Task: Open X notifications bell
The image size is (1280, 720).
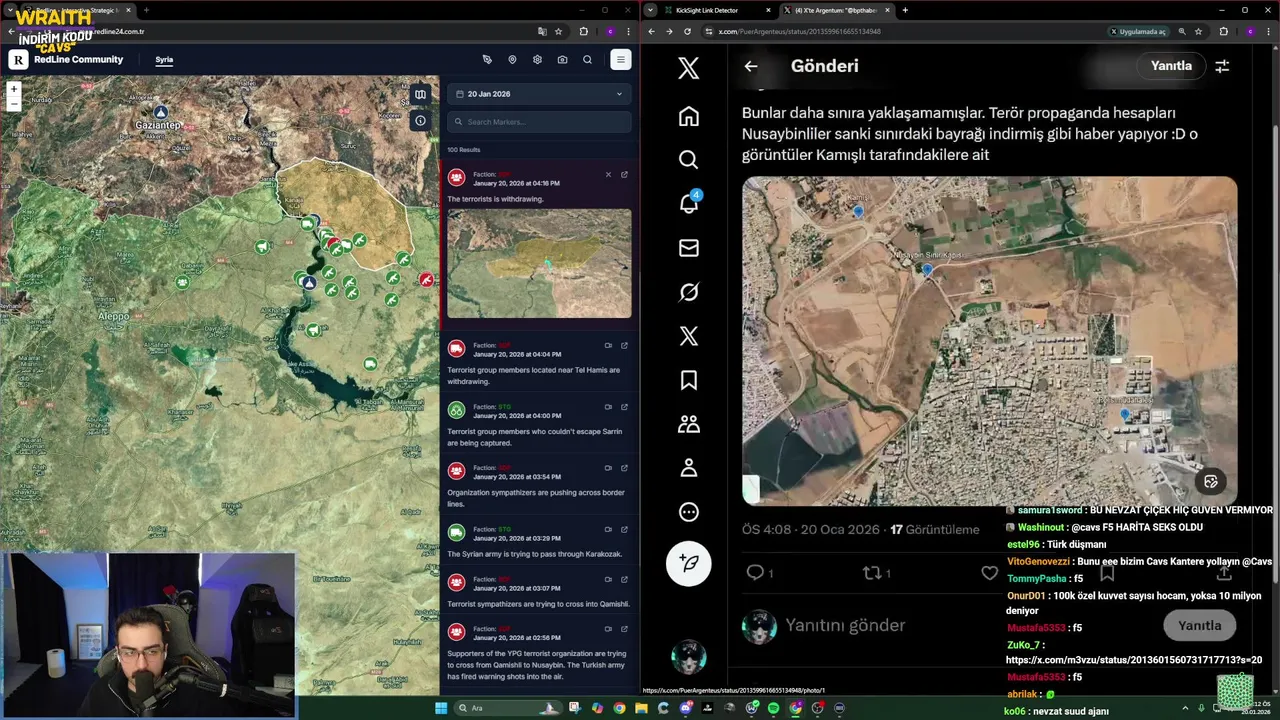Action: (689, 203)
